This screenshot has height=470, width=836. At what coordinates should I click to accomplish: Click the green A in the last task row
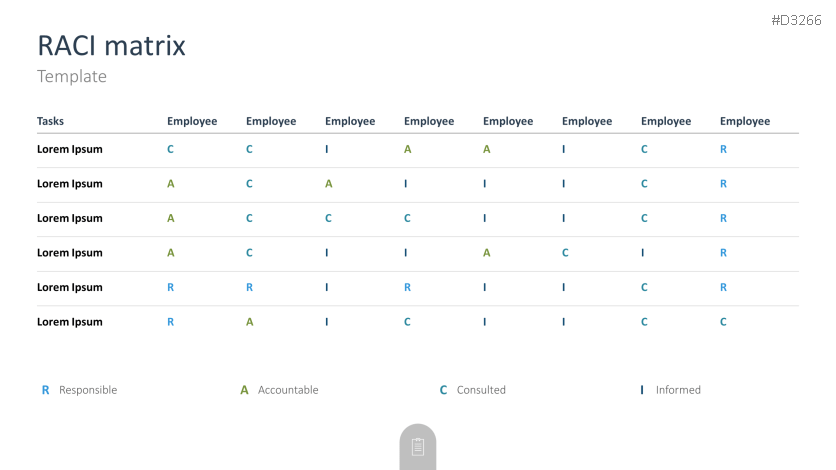point(249,322)
